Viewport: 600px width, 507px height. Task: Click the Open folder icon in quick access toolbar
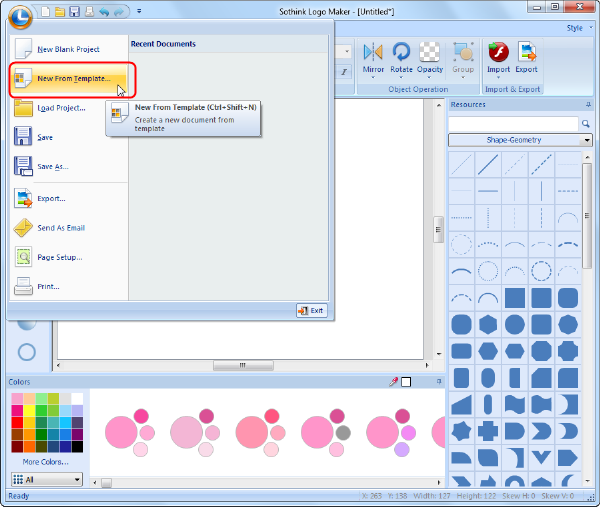60,11
